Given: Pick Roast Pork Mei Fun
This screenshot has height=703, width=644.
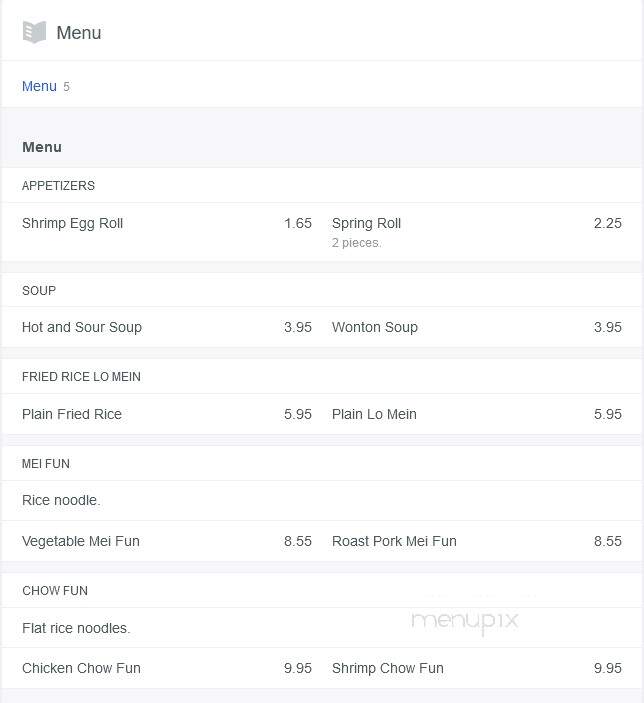Looking at the screenshot, I should [394, 541].
